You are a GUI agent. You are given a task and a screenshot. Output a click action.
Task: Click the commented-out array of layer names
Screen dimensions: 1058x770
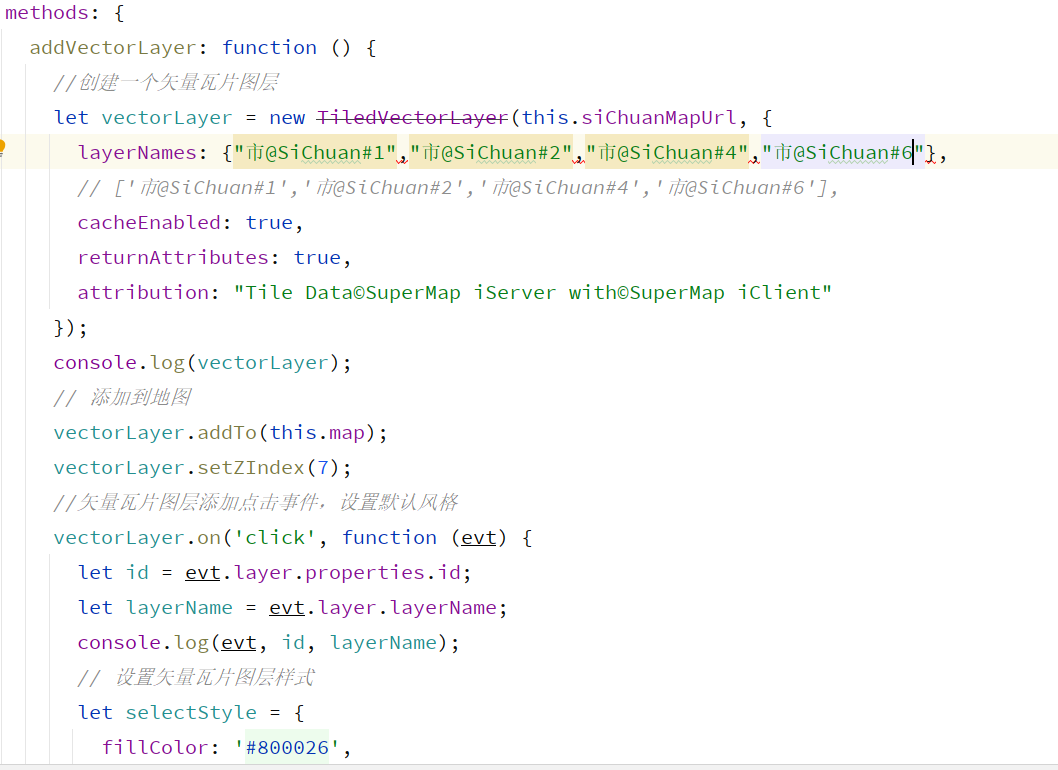pos(457,188)
